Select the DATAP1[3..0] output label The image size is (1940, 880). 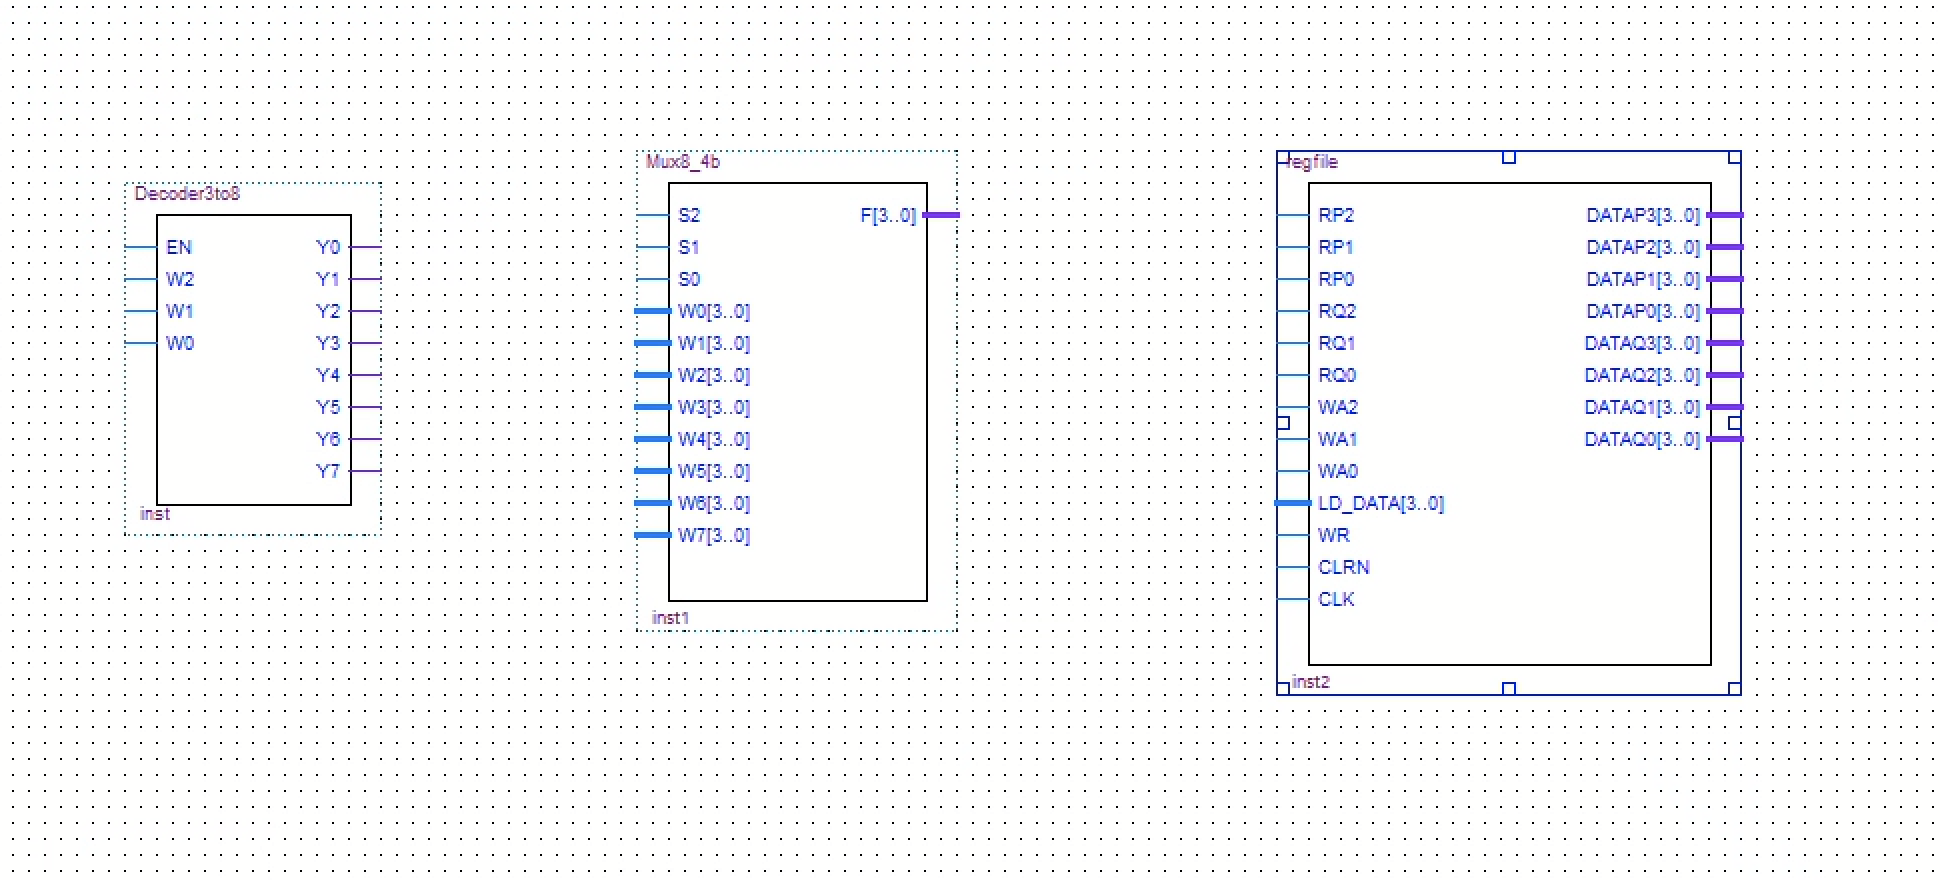[1643, 279]
